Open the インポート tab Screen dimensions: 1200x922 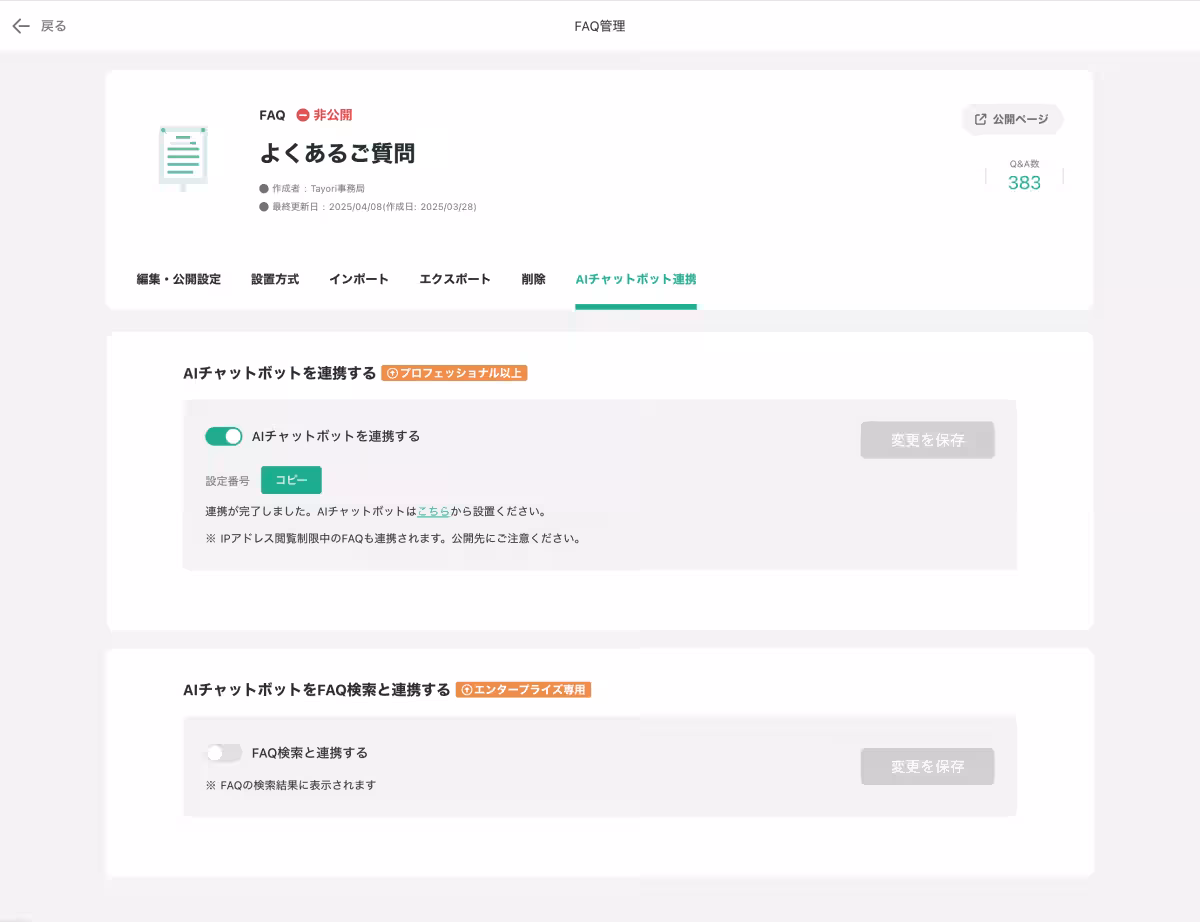pos(359,280)
